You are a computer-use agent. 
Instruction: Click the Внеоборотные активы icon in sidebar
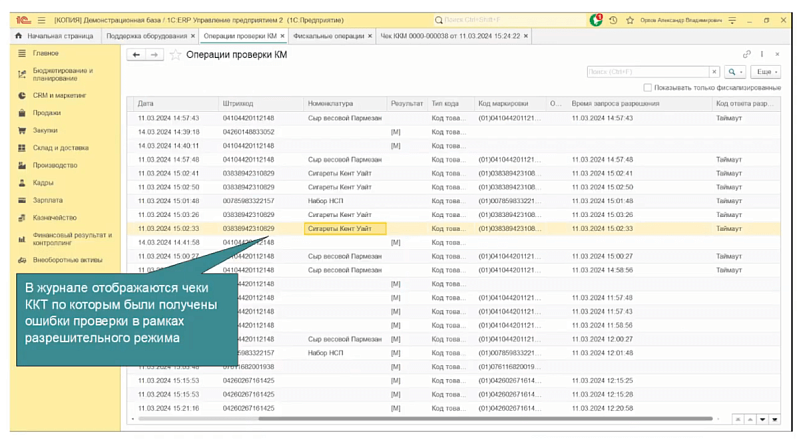22,260
